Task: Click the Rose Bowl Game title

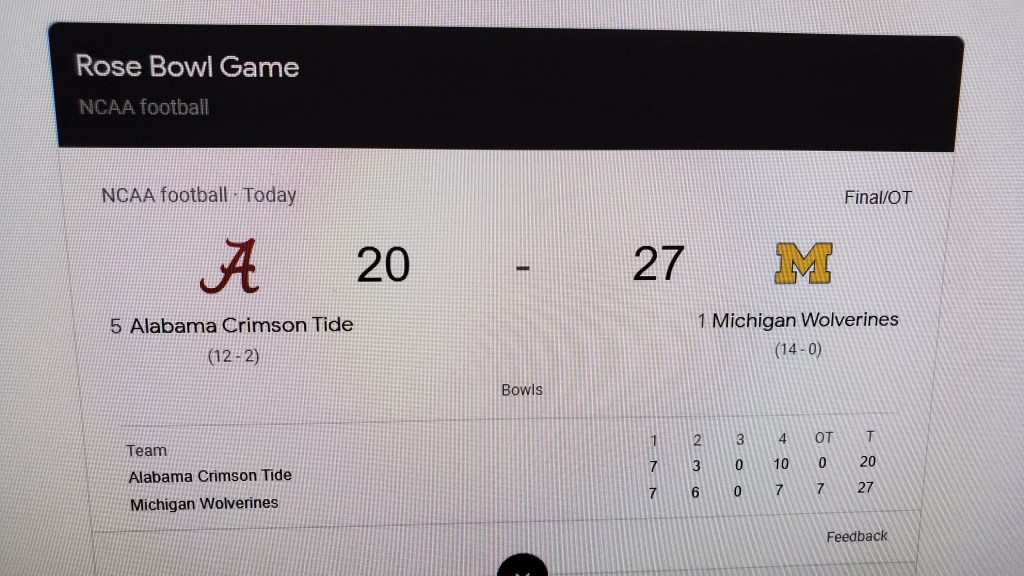Action: (187, 67)
